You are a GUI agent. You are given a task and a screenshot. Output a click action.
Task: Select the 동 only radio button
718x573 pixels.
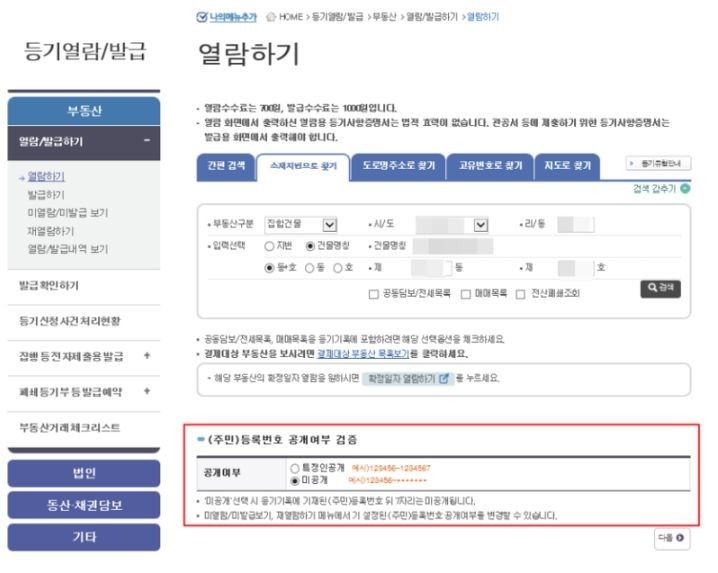pos(310,268)
